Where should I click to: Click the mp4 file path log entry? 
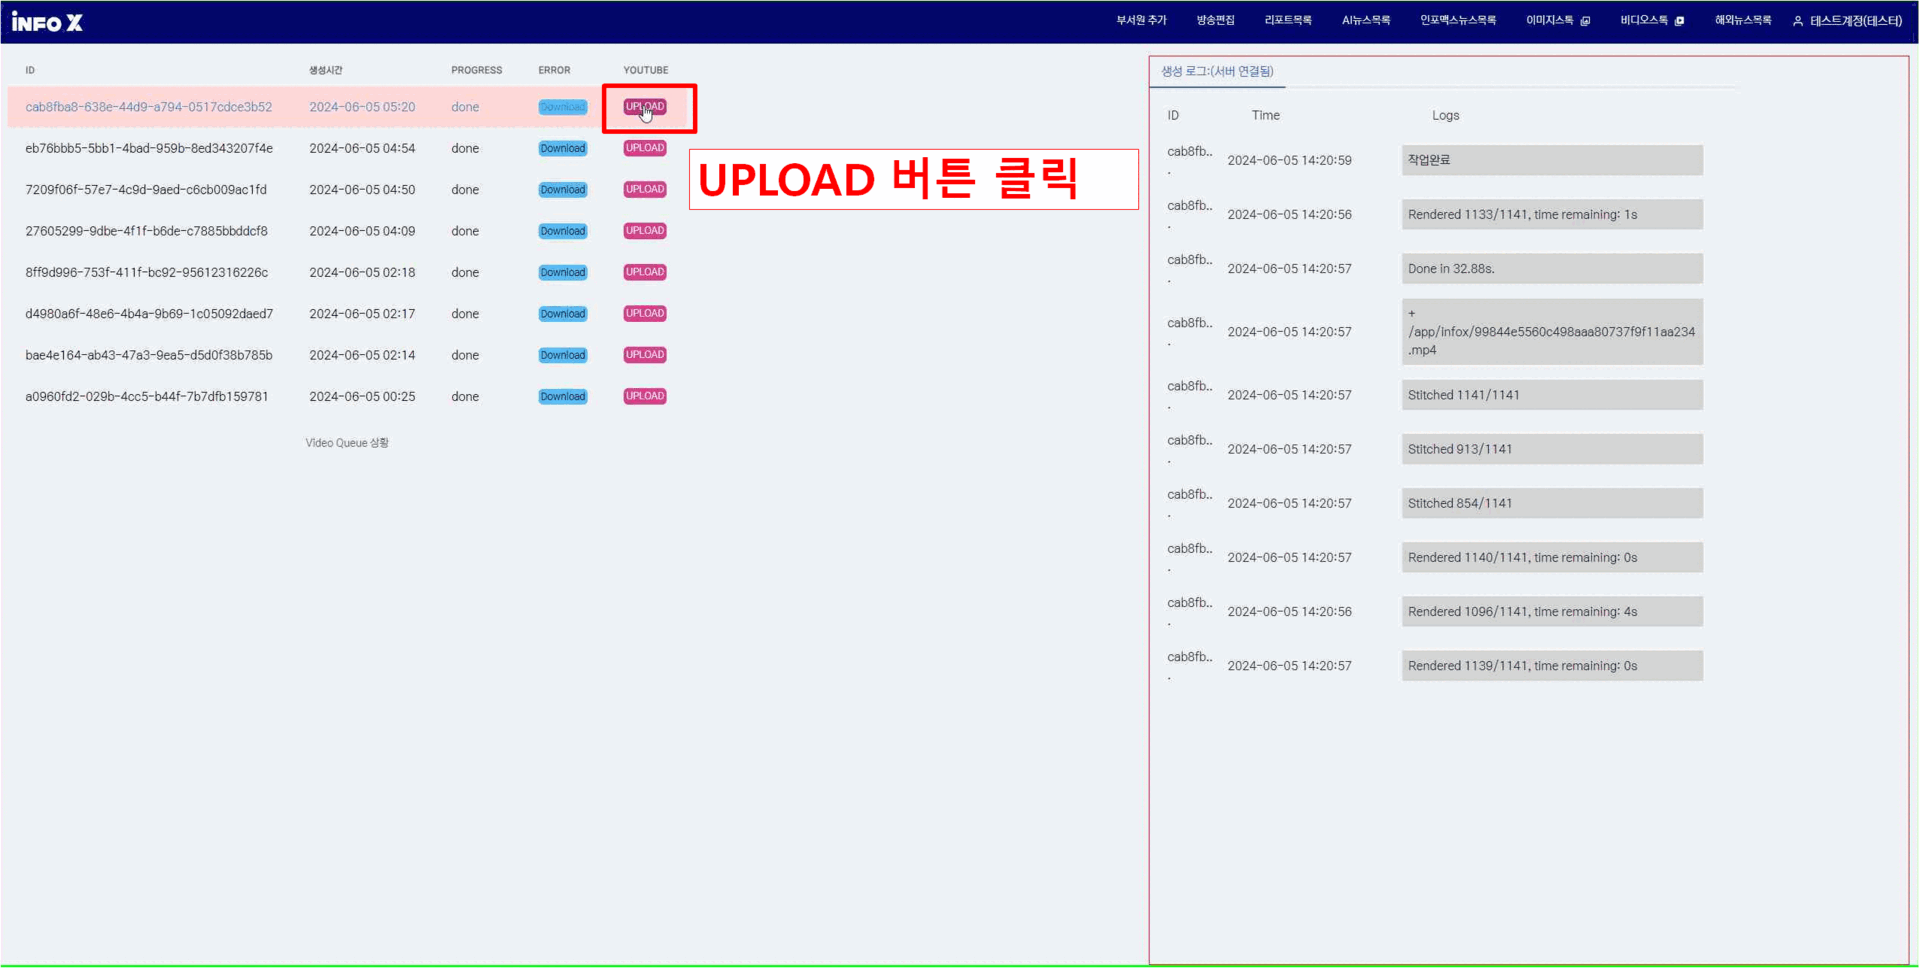[x=1552, y=332]
